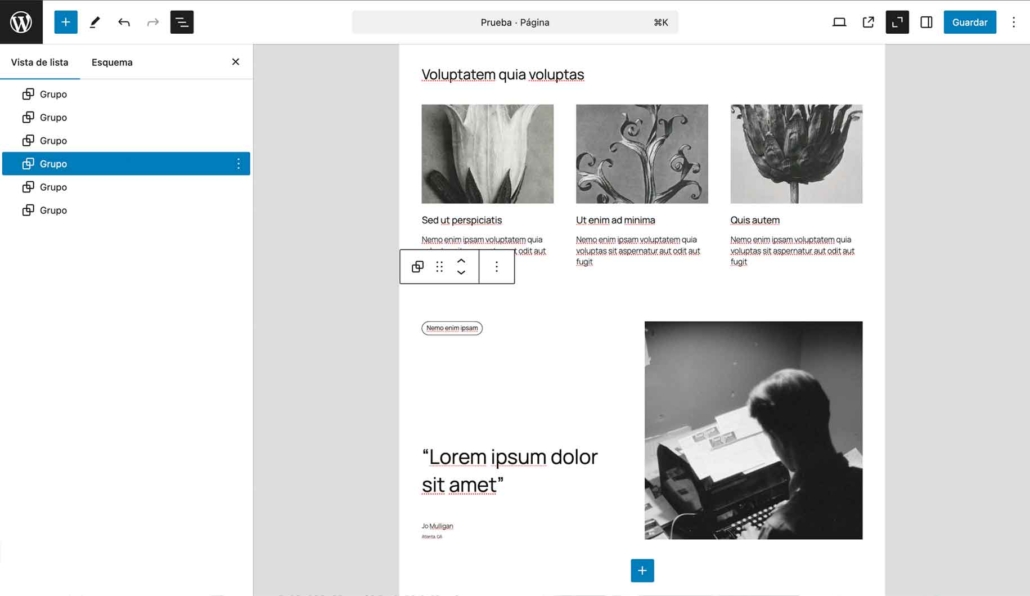The height and width of the screenshot is (596, 1030).
Task: Open options for selected Grupo item
Action: (238, 164)
